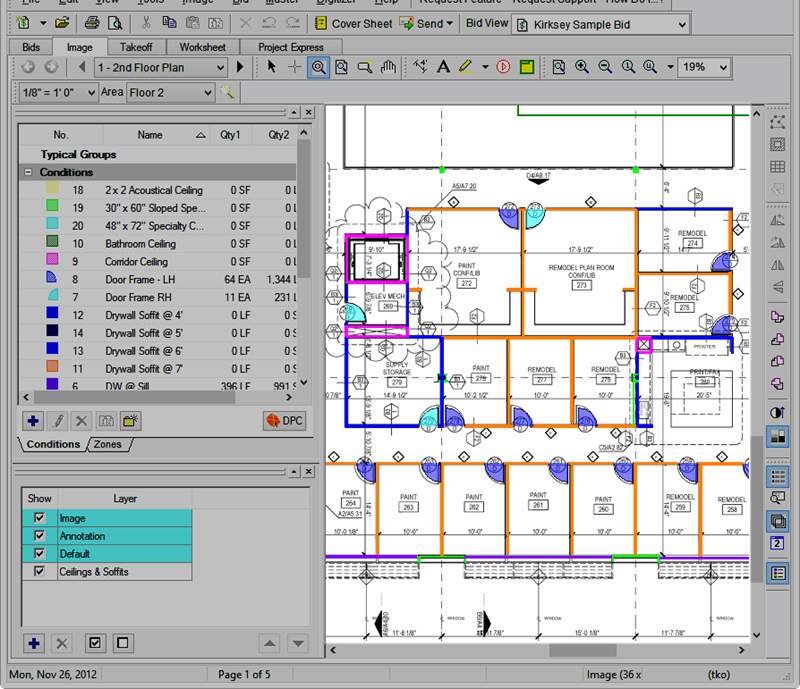Close the Conditions panel with X

309,112
